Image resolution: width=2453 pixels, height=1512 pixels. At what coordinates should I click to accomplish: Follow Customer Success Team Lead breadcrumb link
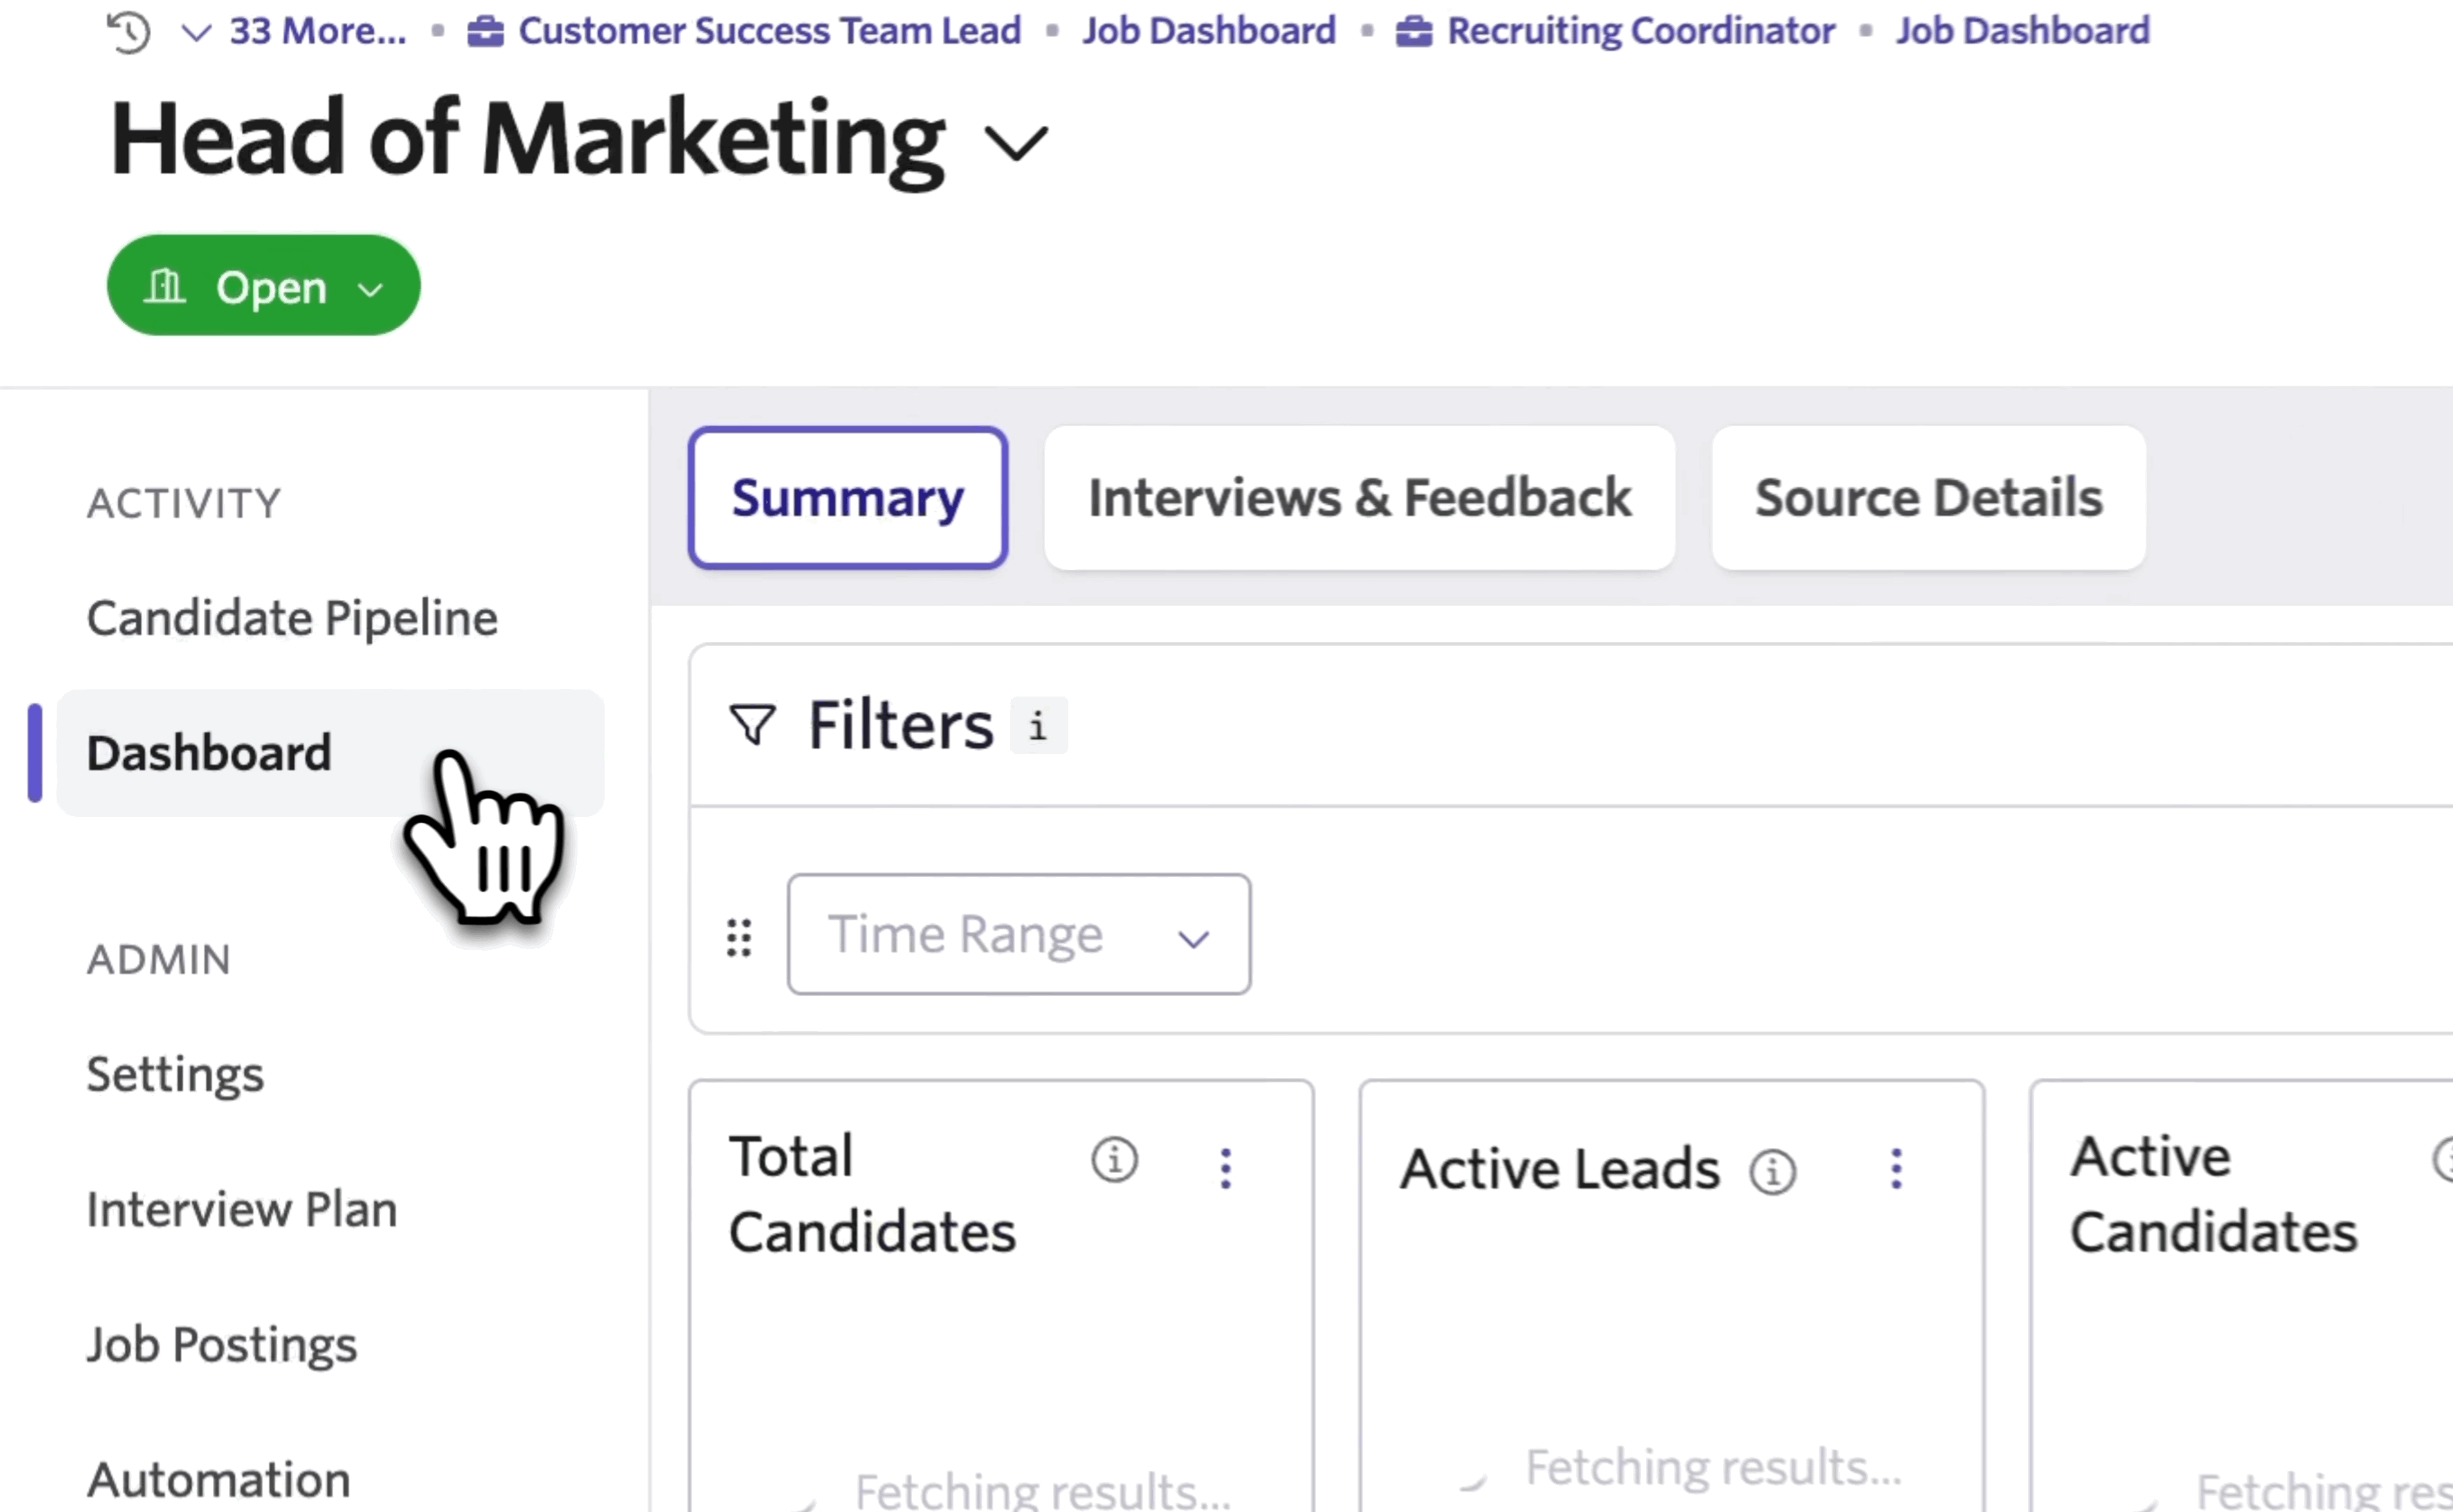[x=769, y=31]
